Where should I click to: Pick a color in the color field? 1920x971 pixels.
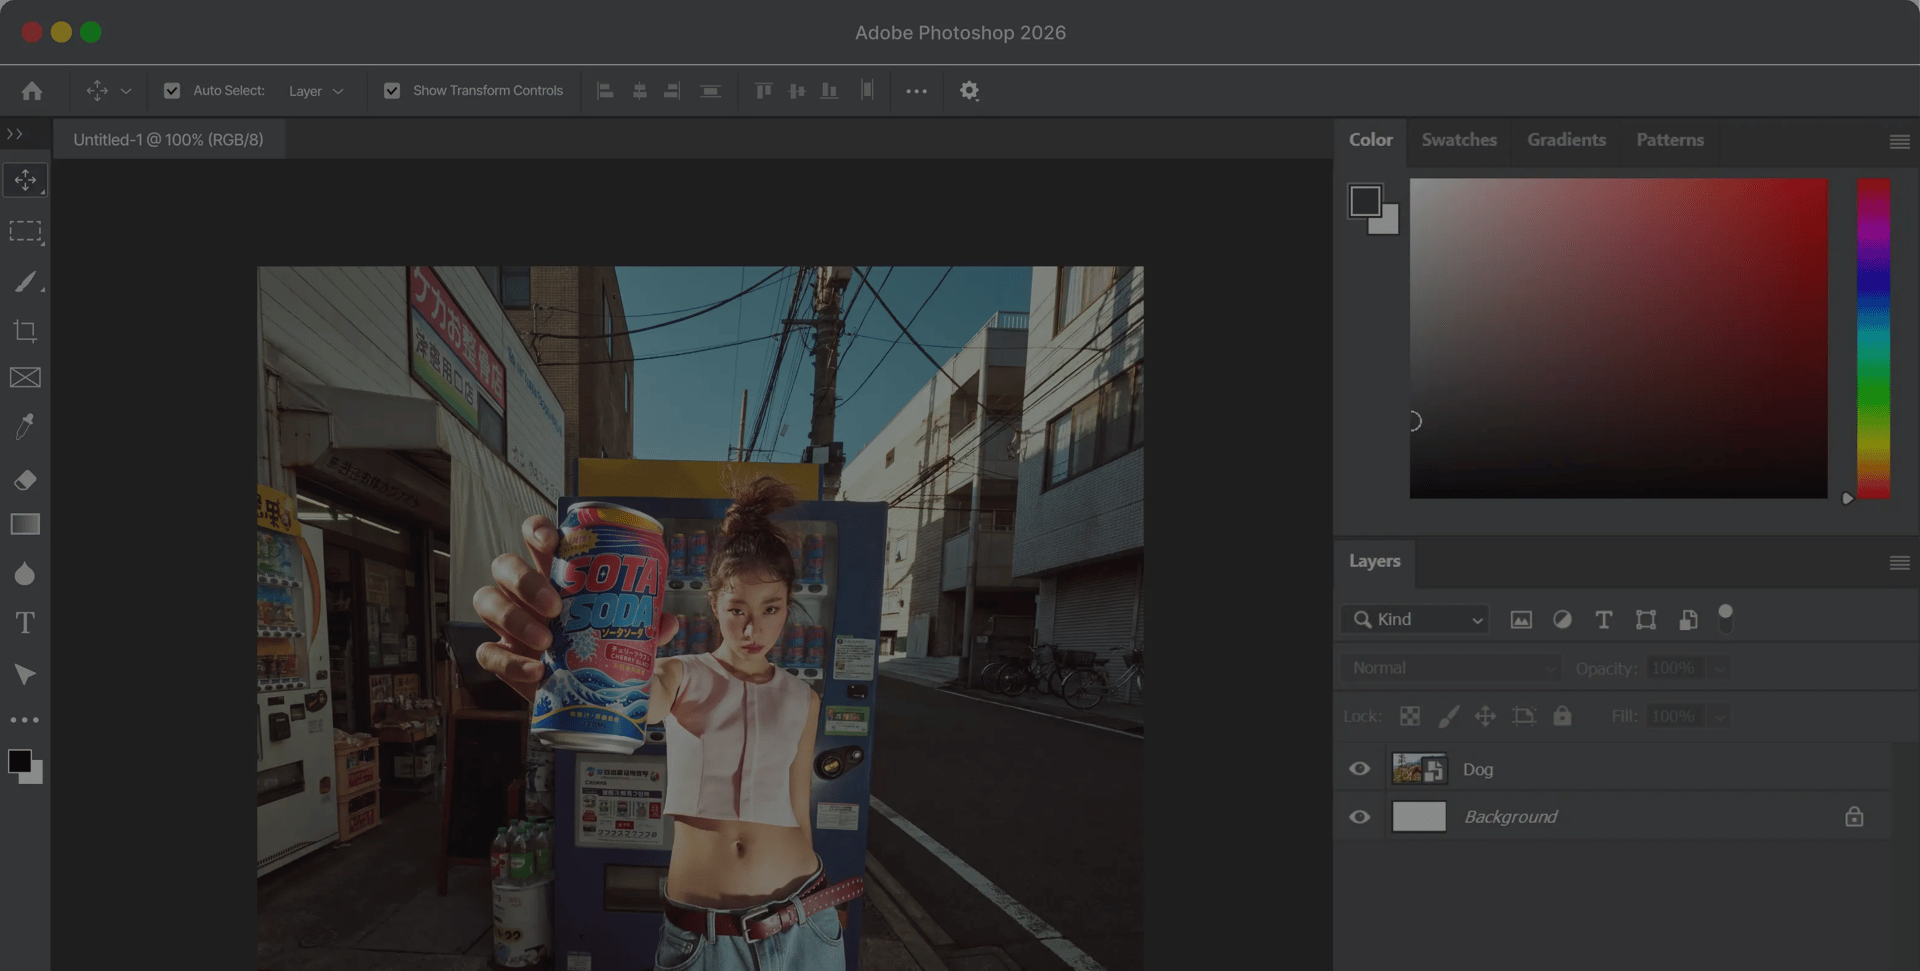(x=1618, y=338)
